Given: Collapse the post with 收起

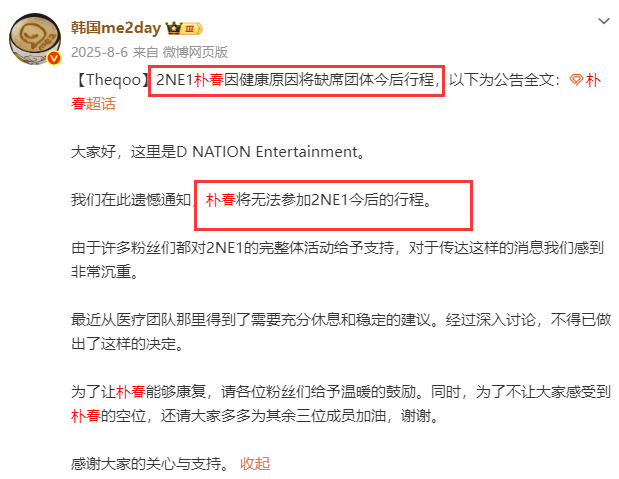Looking at the screenshot, I should click(x=255, y=464).
